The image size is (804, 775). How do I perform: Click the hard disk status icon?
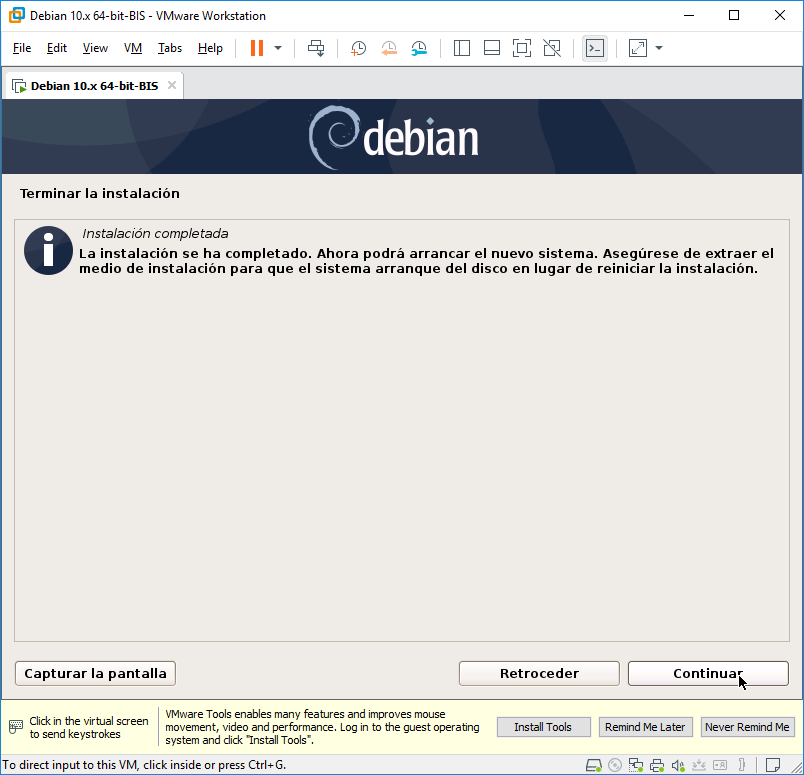click(x=593, y=765)
